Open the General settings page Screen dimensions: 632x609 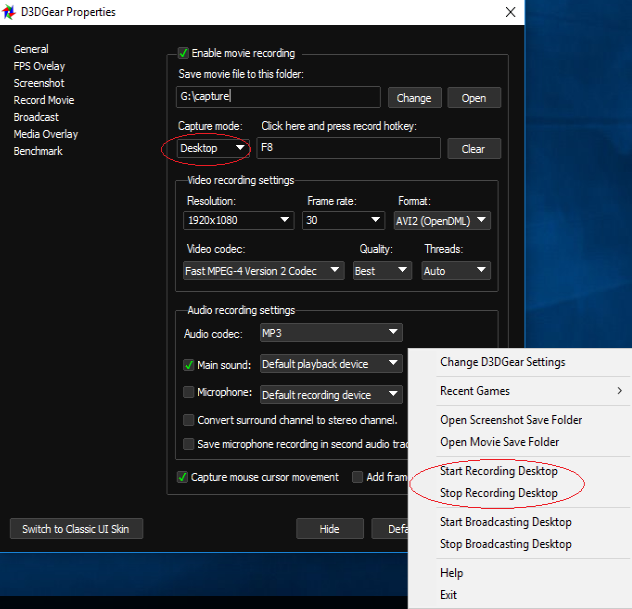tap(31, 49)
